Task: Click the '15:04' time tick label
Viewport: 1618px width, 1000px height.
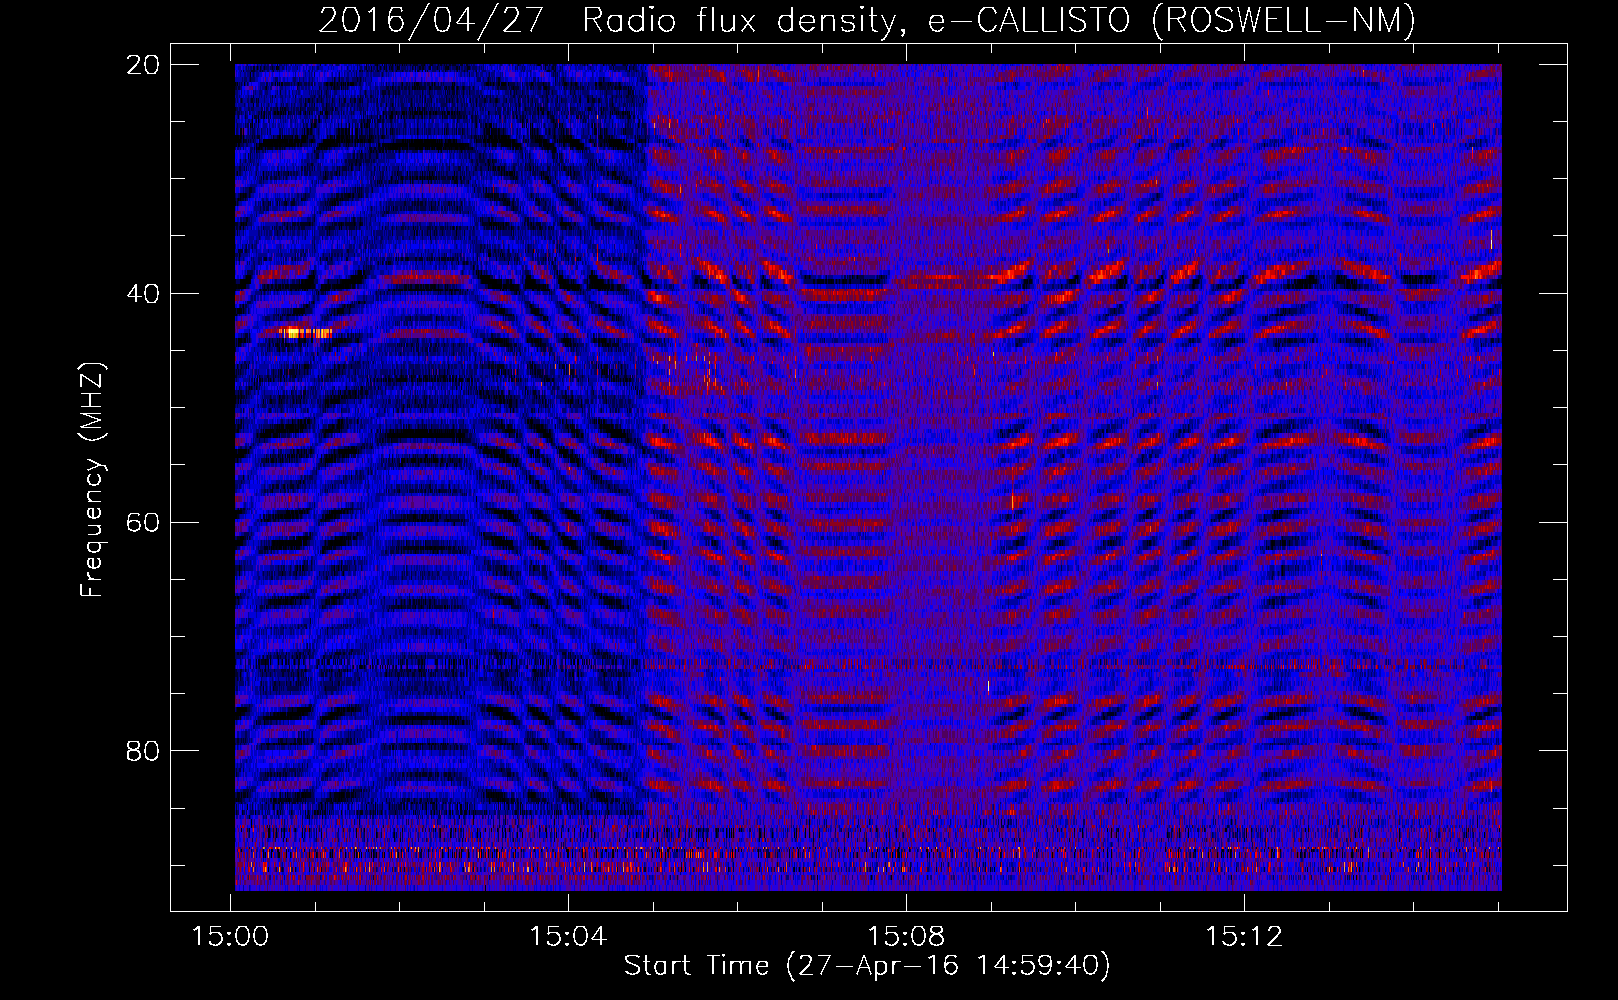Action: (x=568, y=937)
